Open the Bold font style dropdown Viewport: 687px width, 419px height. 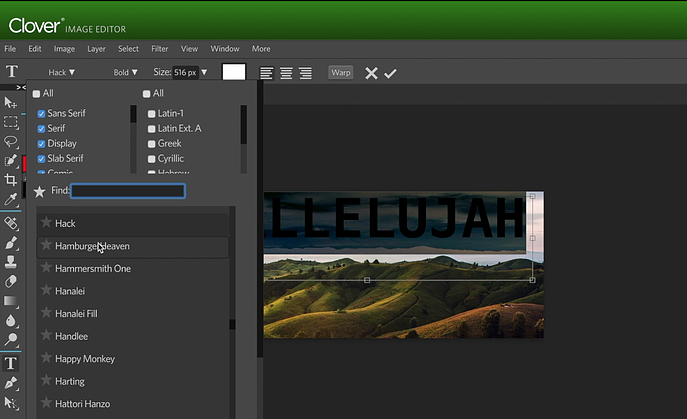point(125,72)
